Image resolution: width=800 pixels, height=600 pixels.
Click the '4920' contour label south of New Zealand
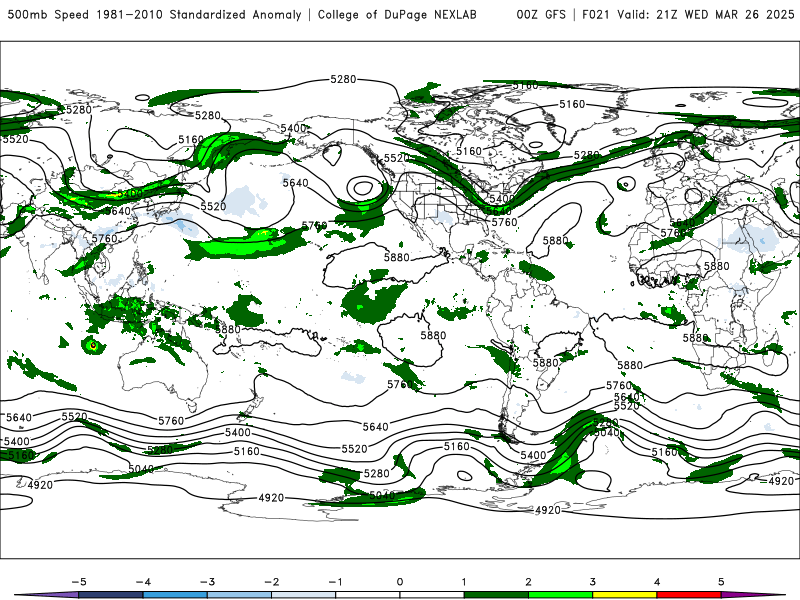[271, 497]
